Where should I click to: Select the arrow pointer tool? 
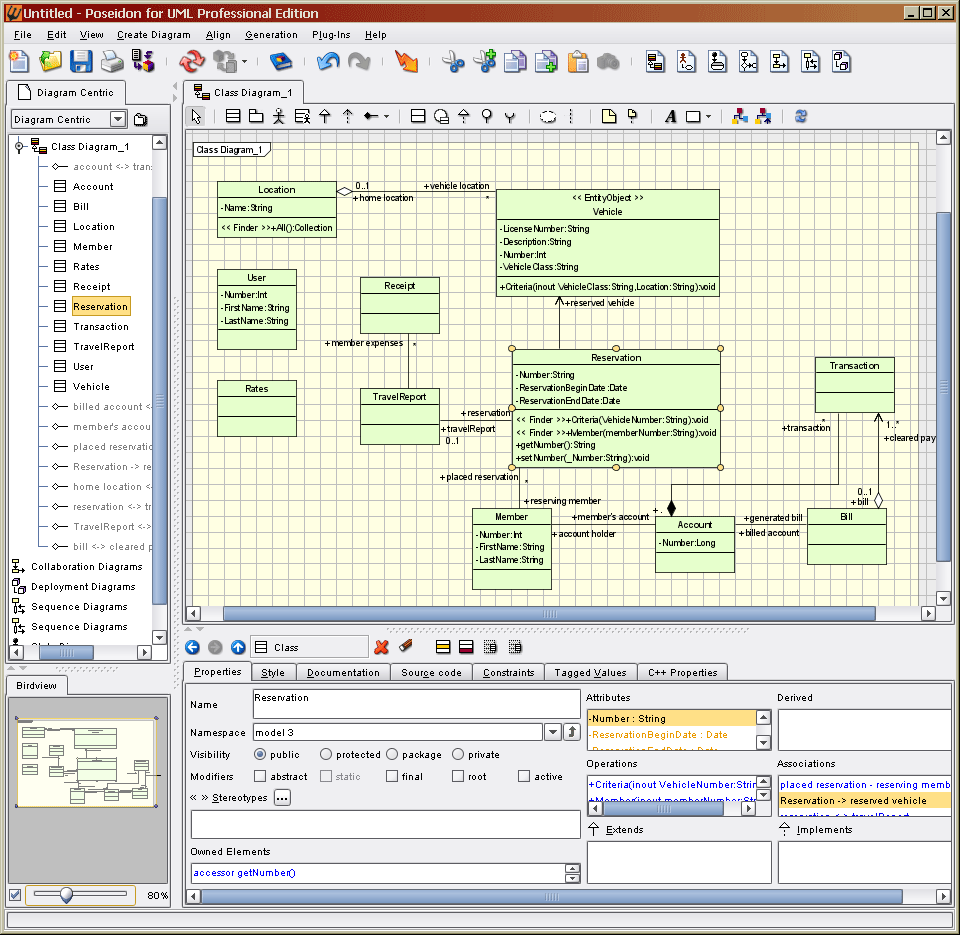(196, 116)
